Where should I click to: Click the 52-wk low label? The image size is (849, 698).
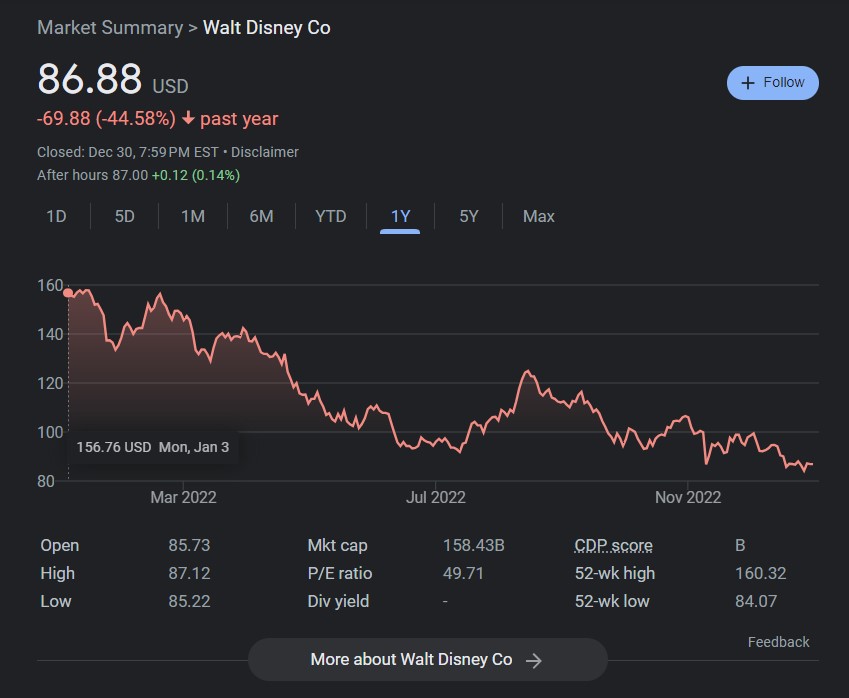coord(612,602)
